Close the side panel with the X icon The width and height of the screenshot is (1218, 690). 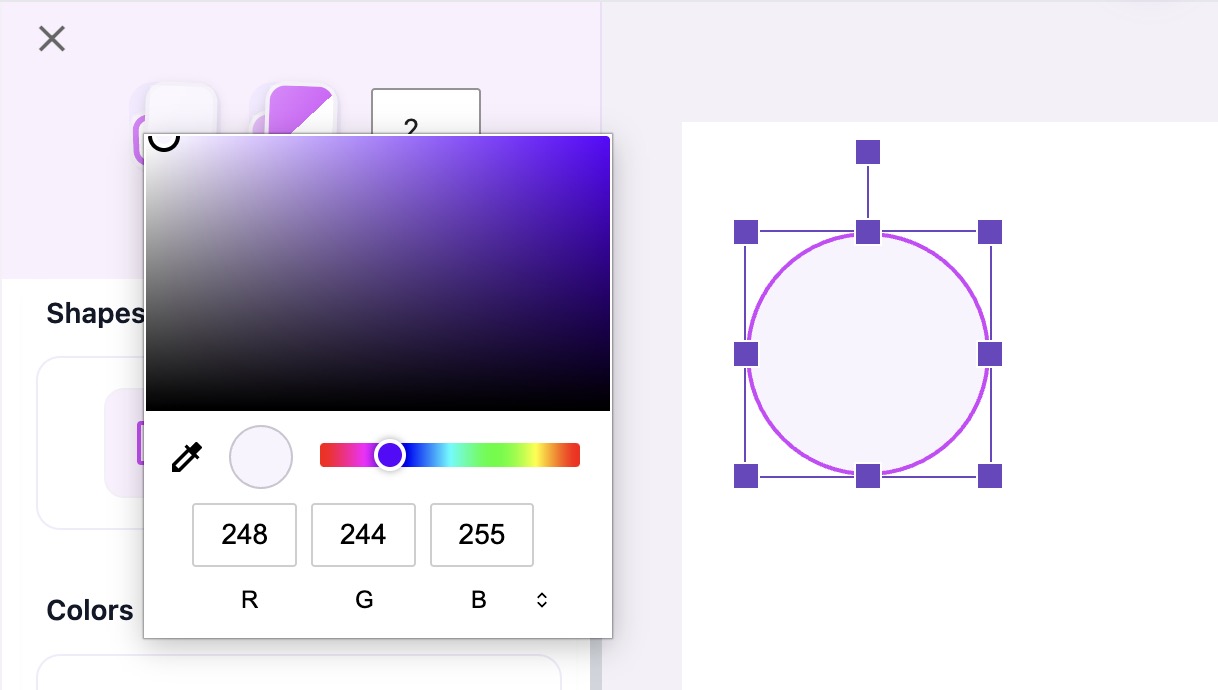[x=52, y=39]
